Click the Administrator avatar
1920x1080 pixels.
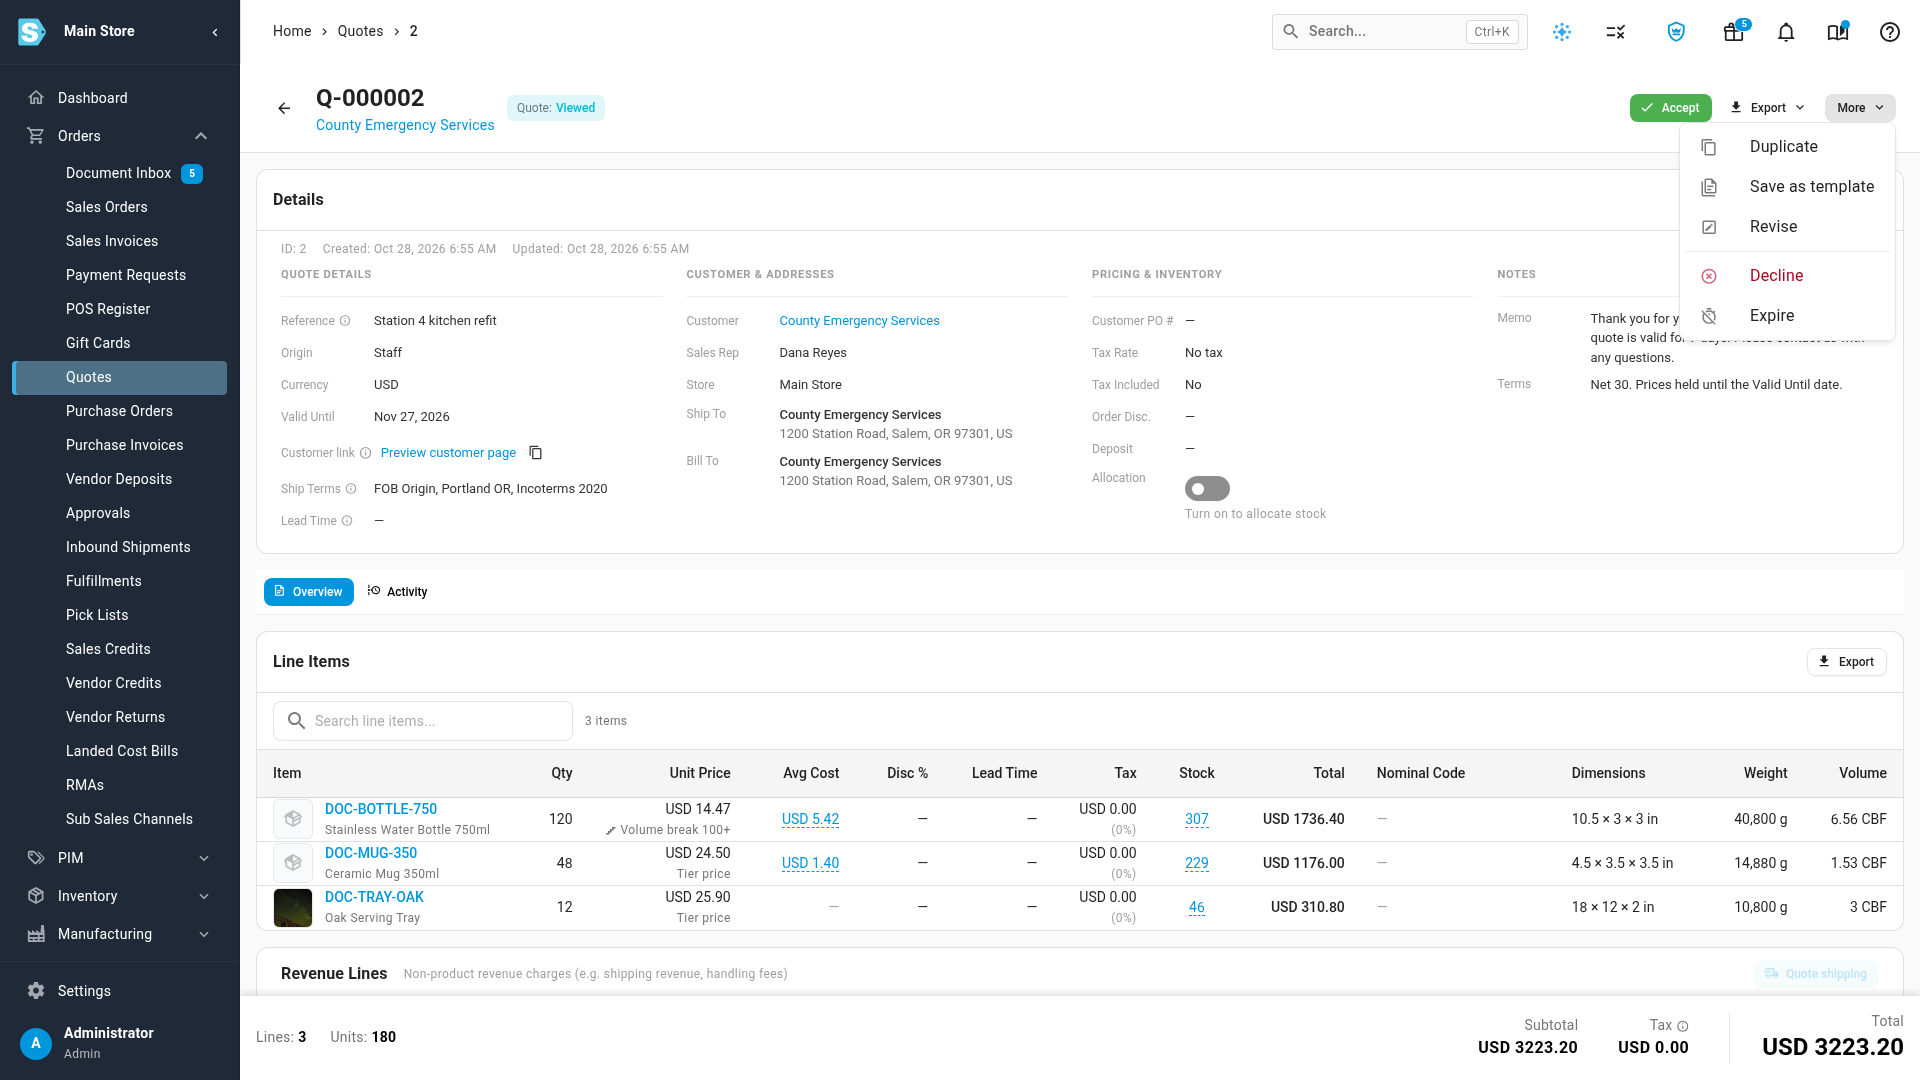[36, 1043]
